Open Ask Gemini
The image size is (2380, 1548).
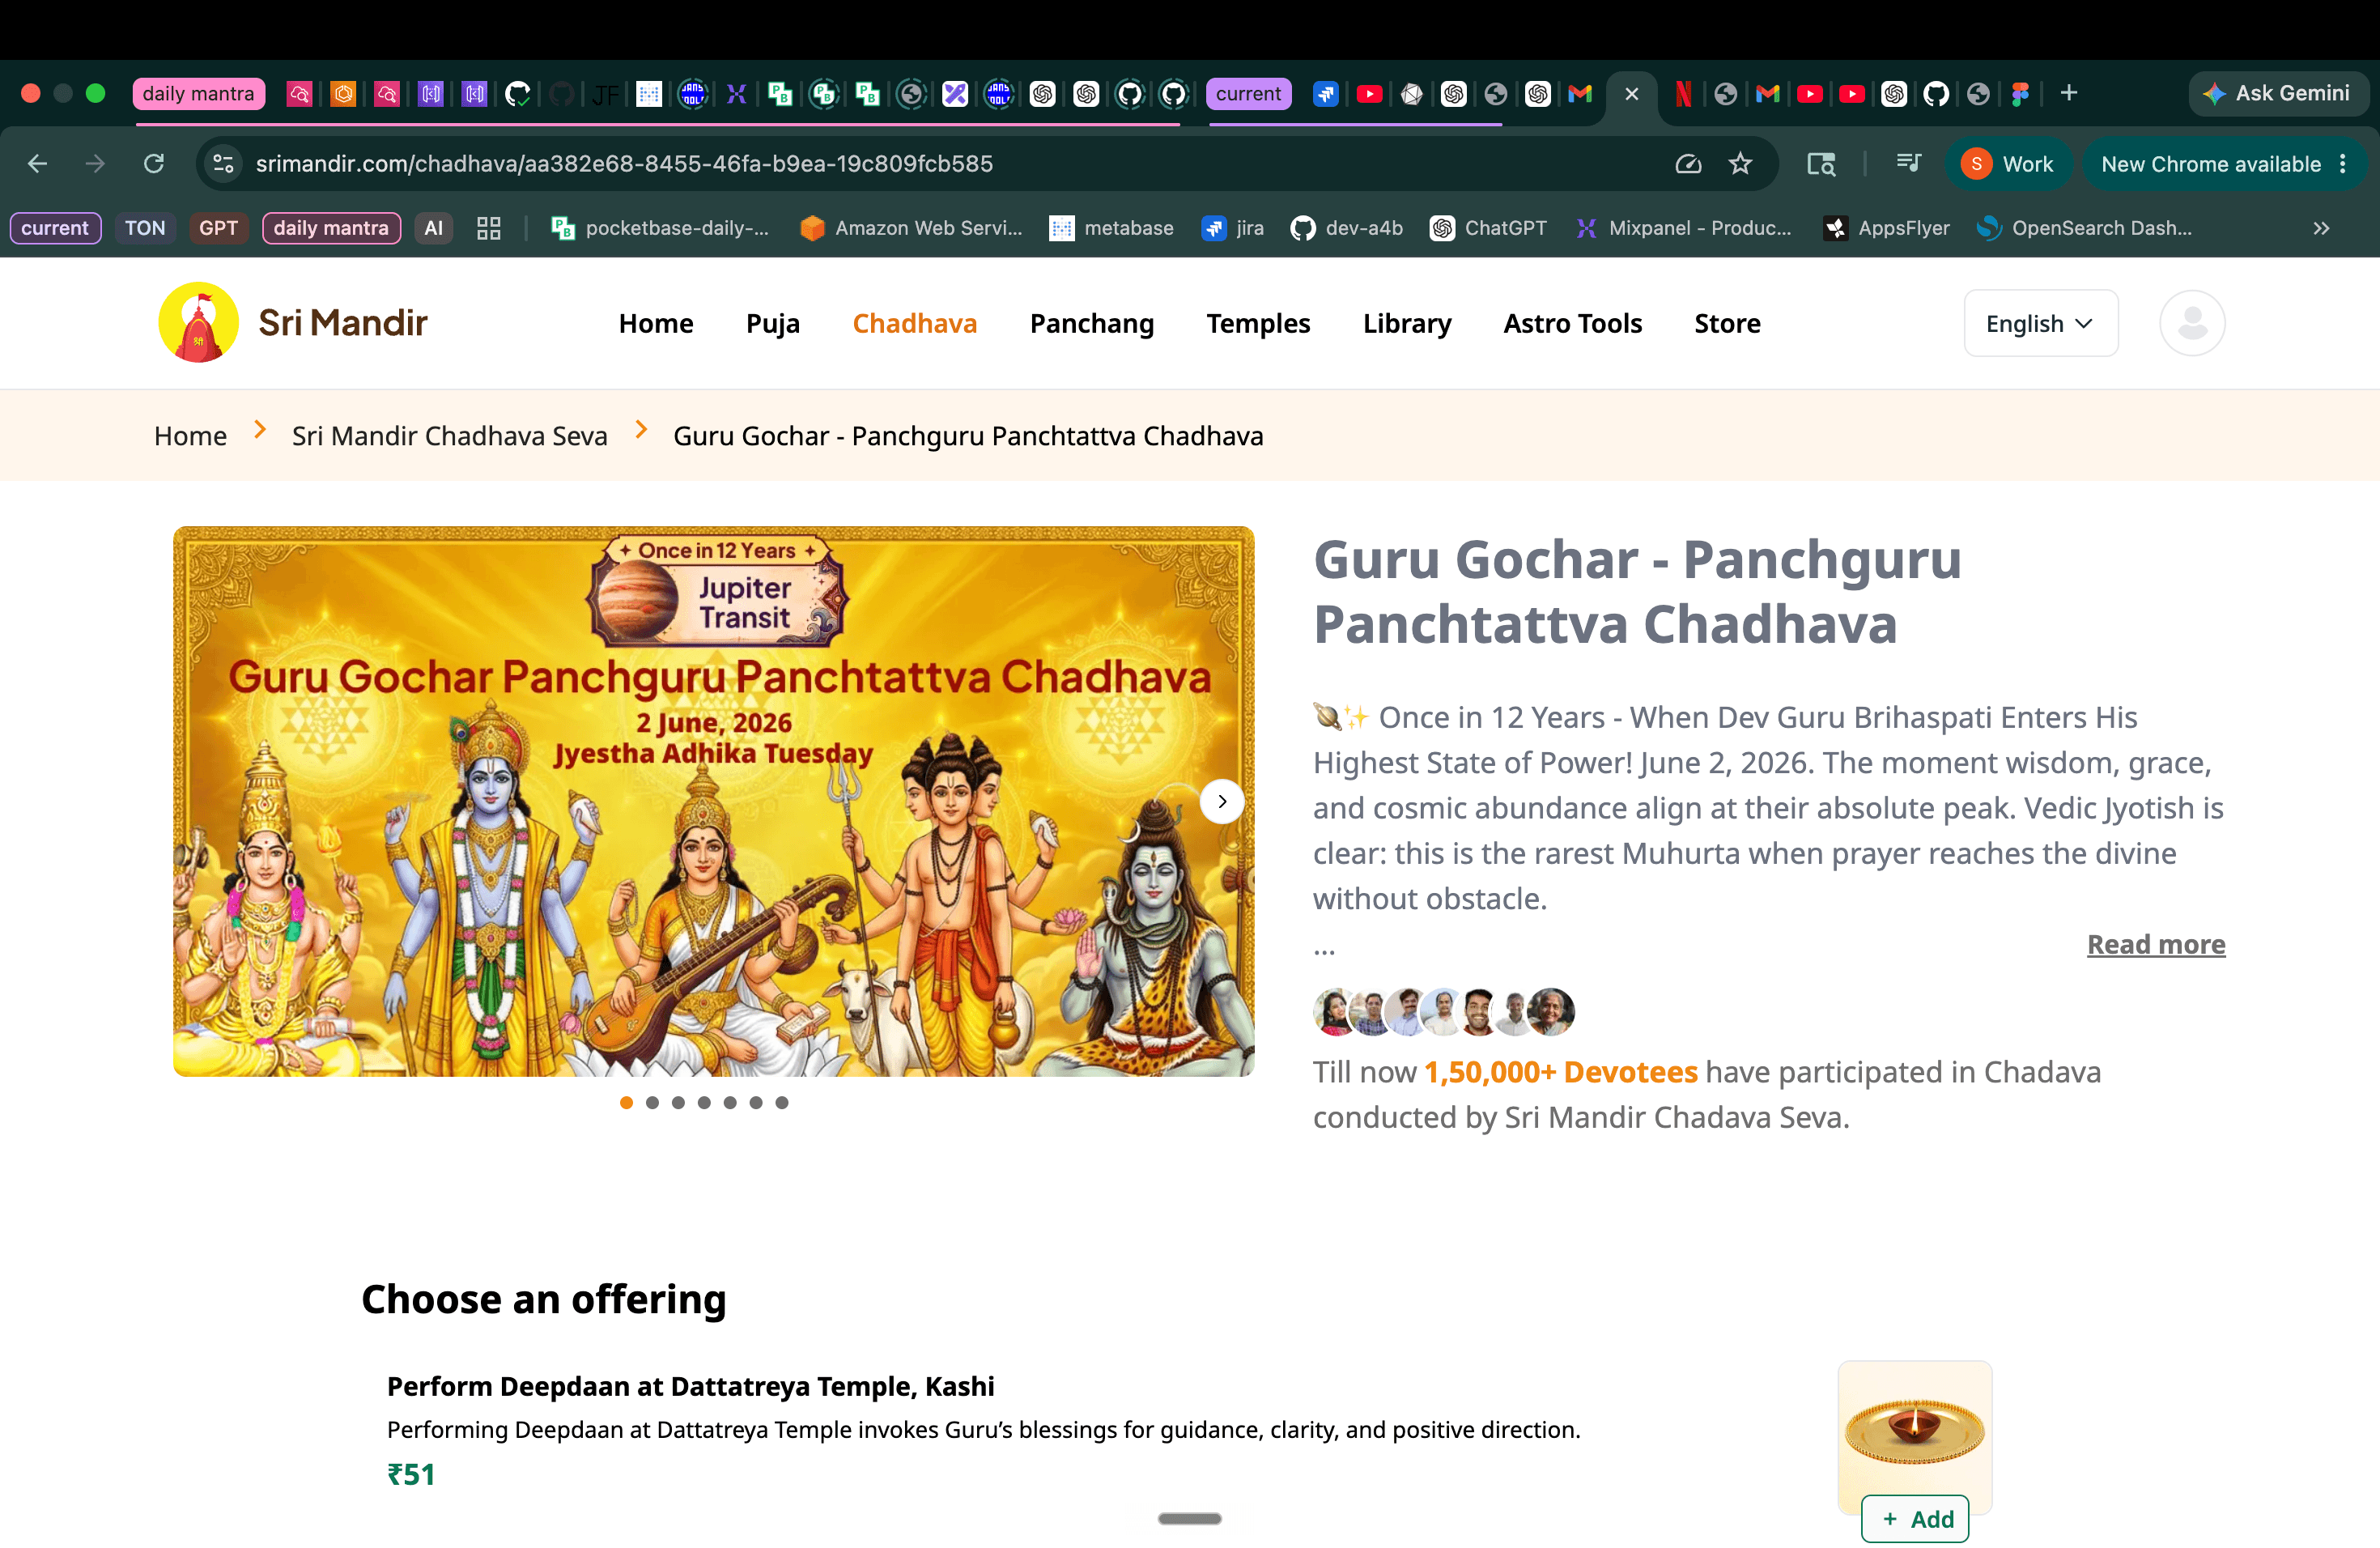point(2277,93)
